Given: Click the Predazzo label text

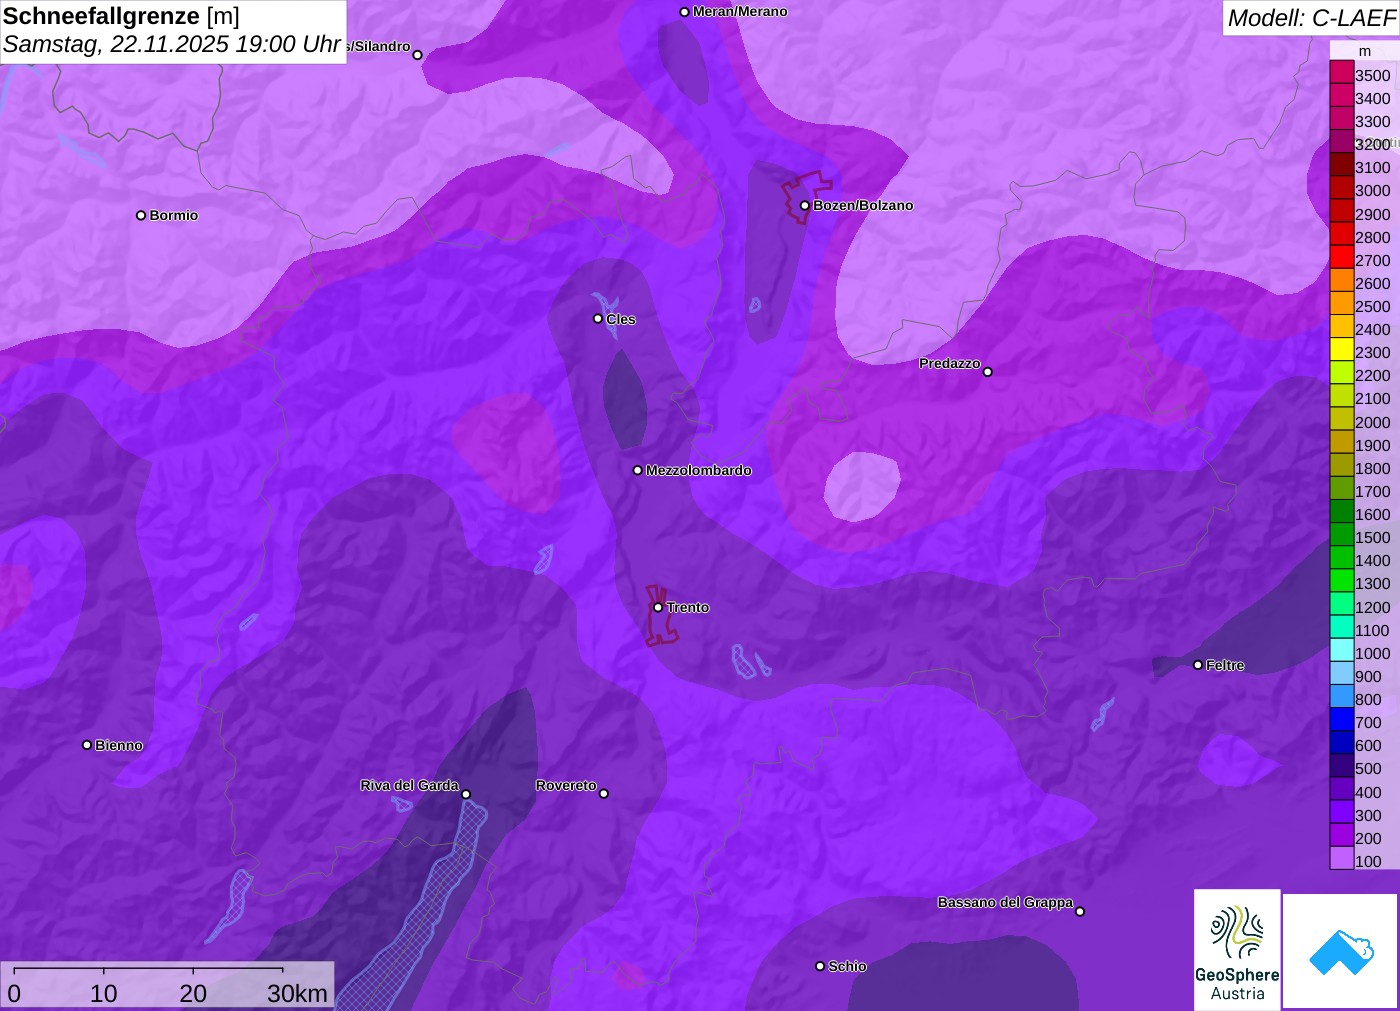Looking at the screenshot, I should (x=950, y=363).
